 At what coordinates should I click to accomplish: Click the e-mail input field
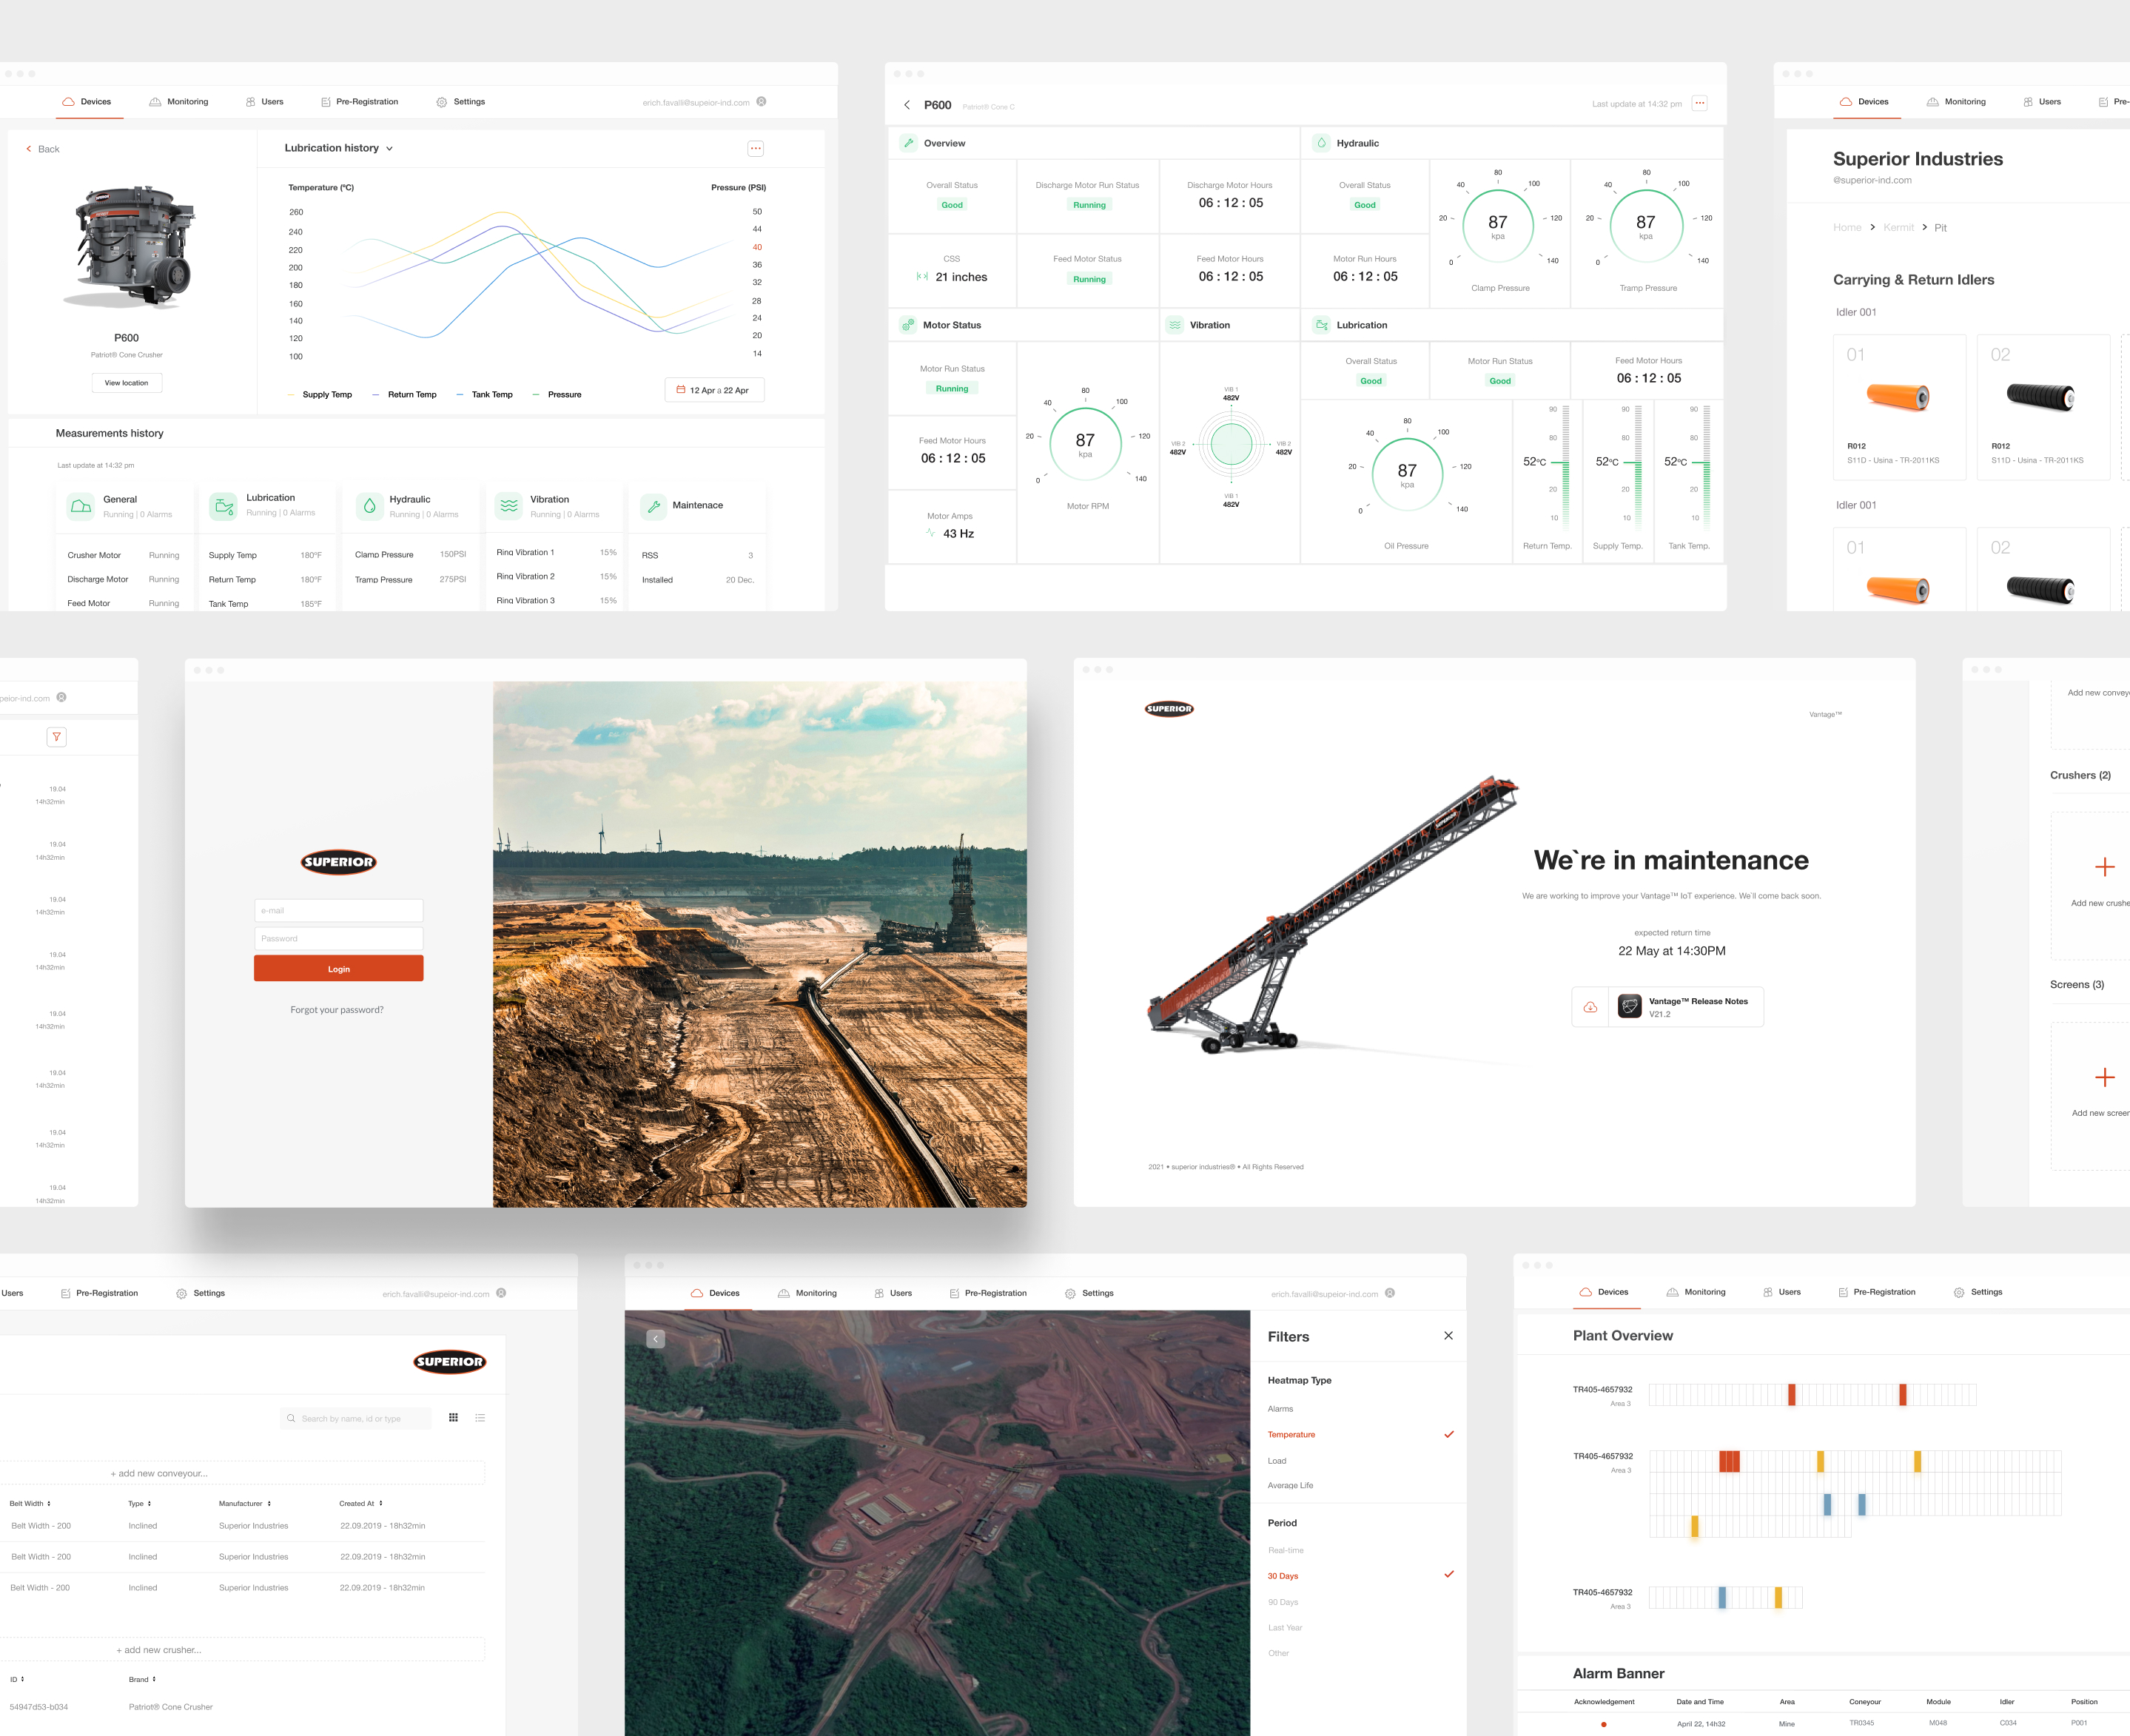[x=338, y=911]
